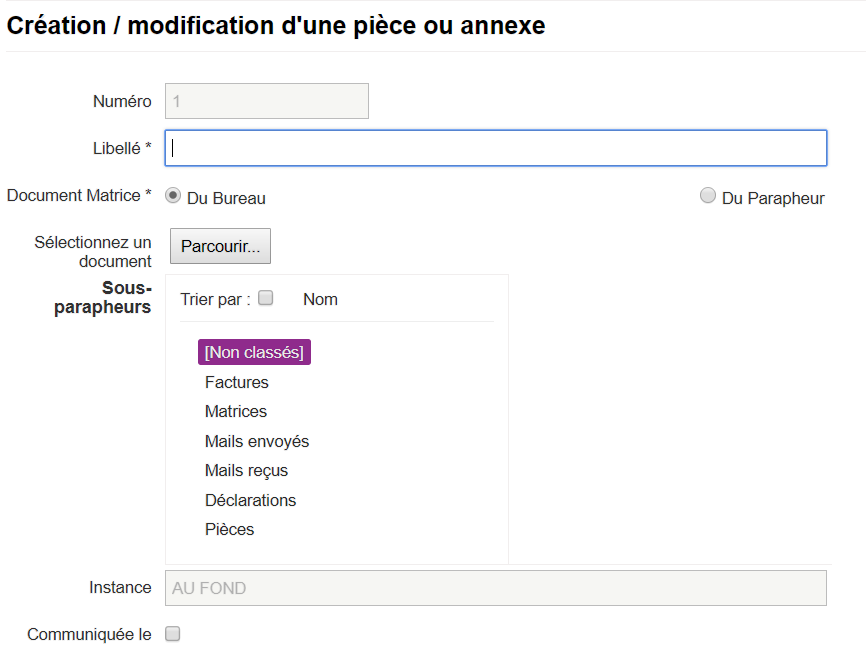Image resolution: width=866 pixels, height=652 pixels.
Task: Toggle the Trier par checkbox
Action: tap(266, 298)
